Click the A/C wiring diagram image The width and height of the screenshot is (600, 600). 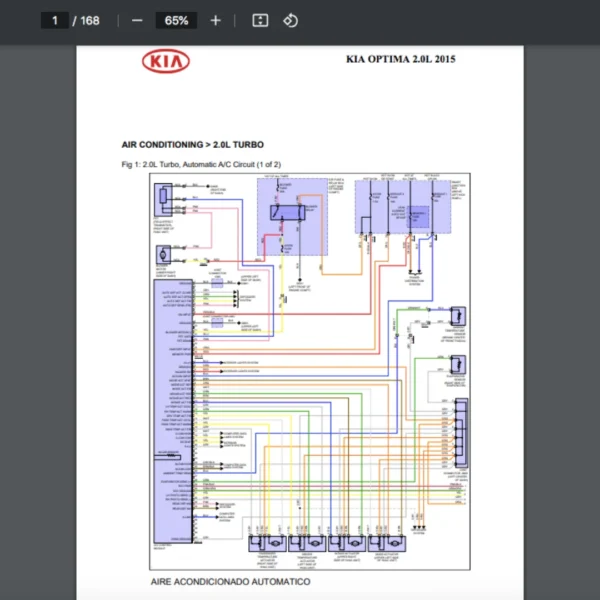tap(310, 371)
